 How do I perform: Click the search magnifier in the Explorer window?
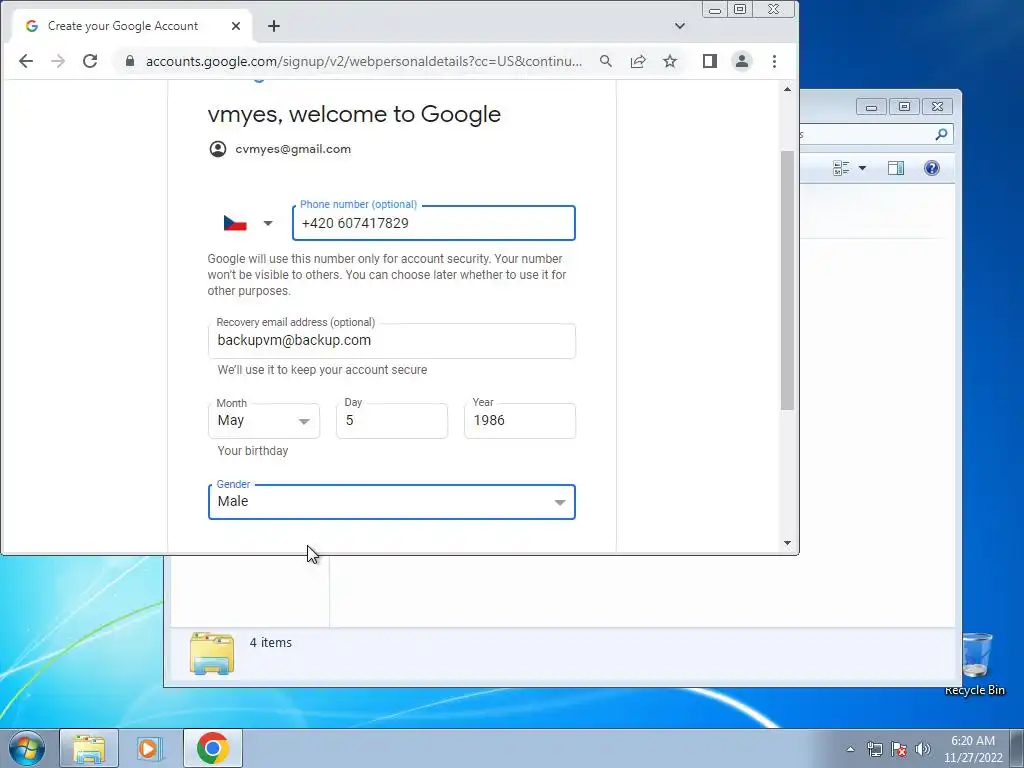941,134
